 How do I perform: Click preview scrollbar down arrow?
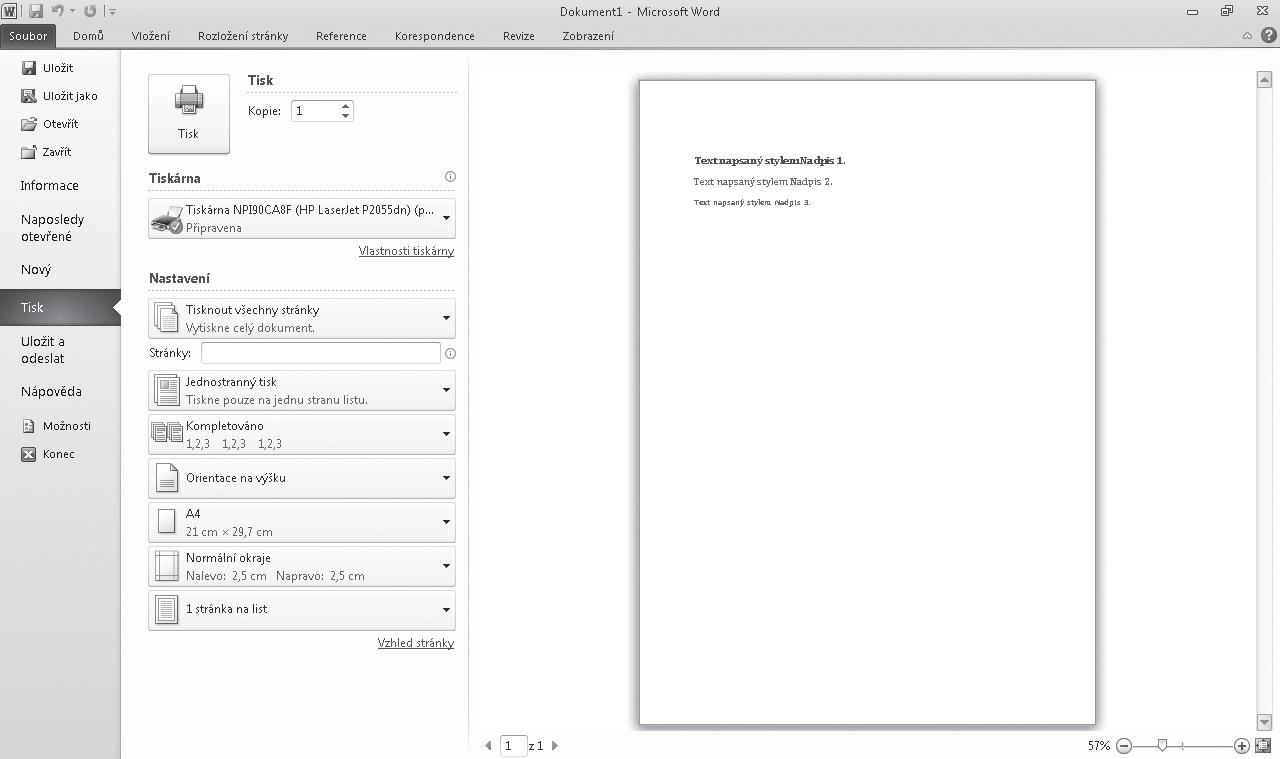[1264, 722]
